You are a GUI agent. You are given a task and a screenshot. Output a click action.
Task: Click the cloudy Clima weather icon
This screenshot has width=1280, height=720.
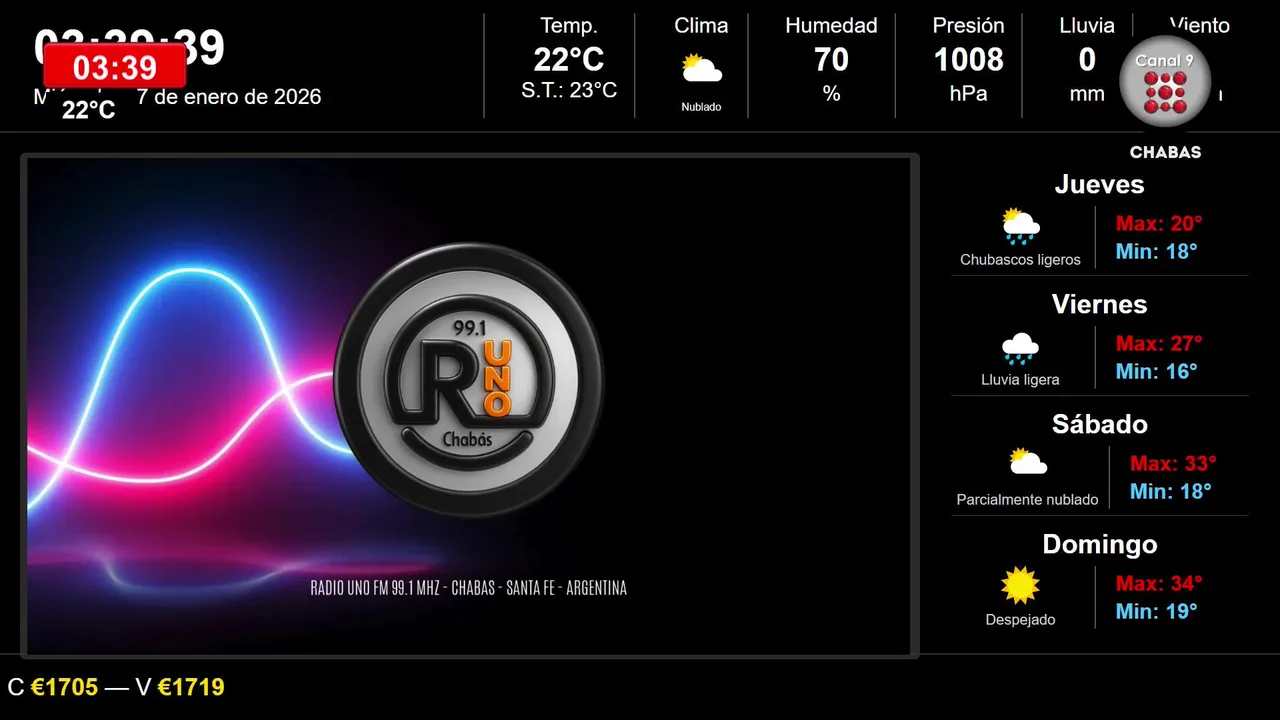click(x=701, y=69)
